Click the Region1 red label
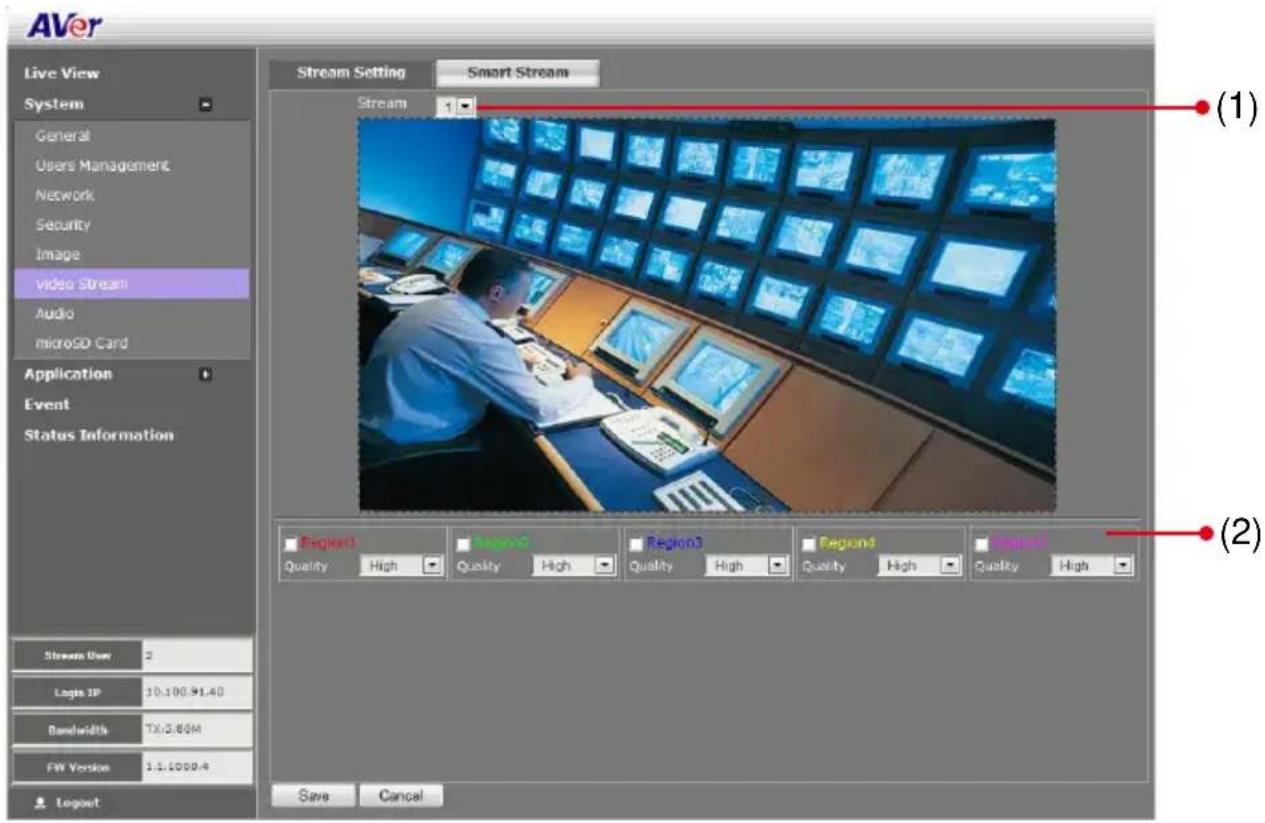Viewport: 1265px width, 823px height. click(x=329, y=543)
